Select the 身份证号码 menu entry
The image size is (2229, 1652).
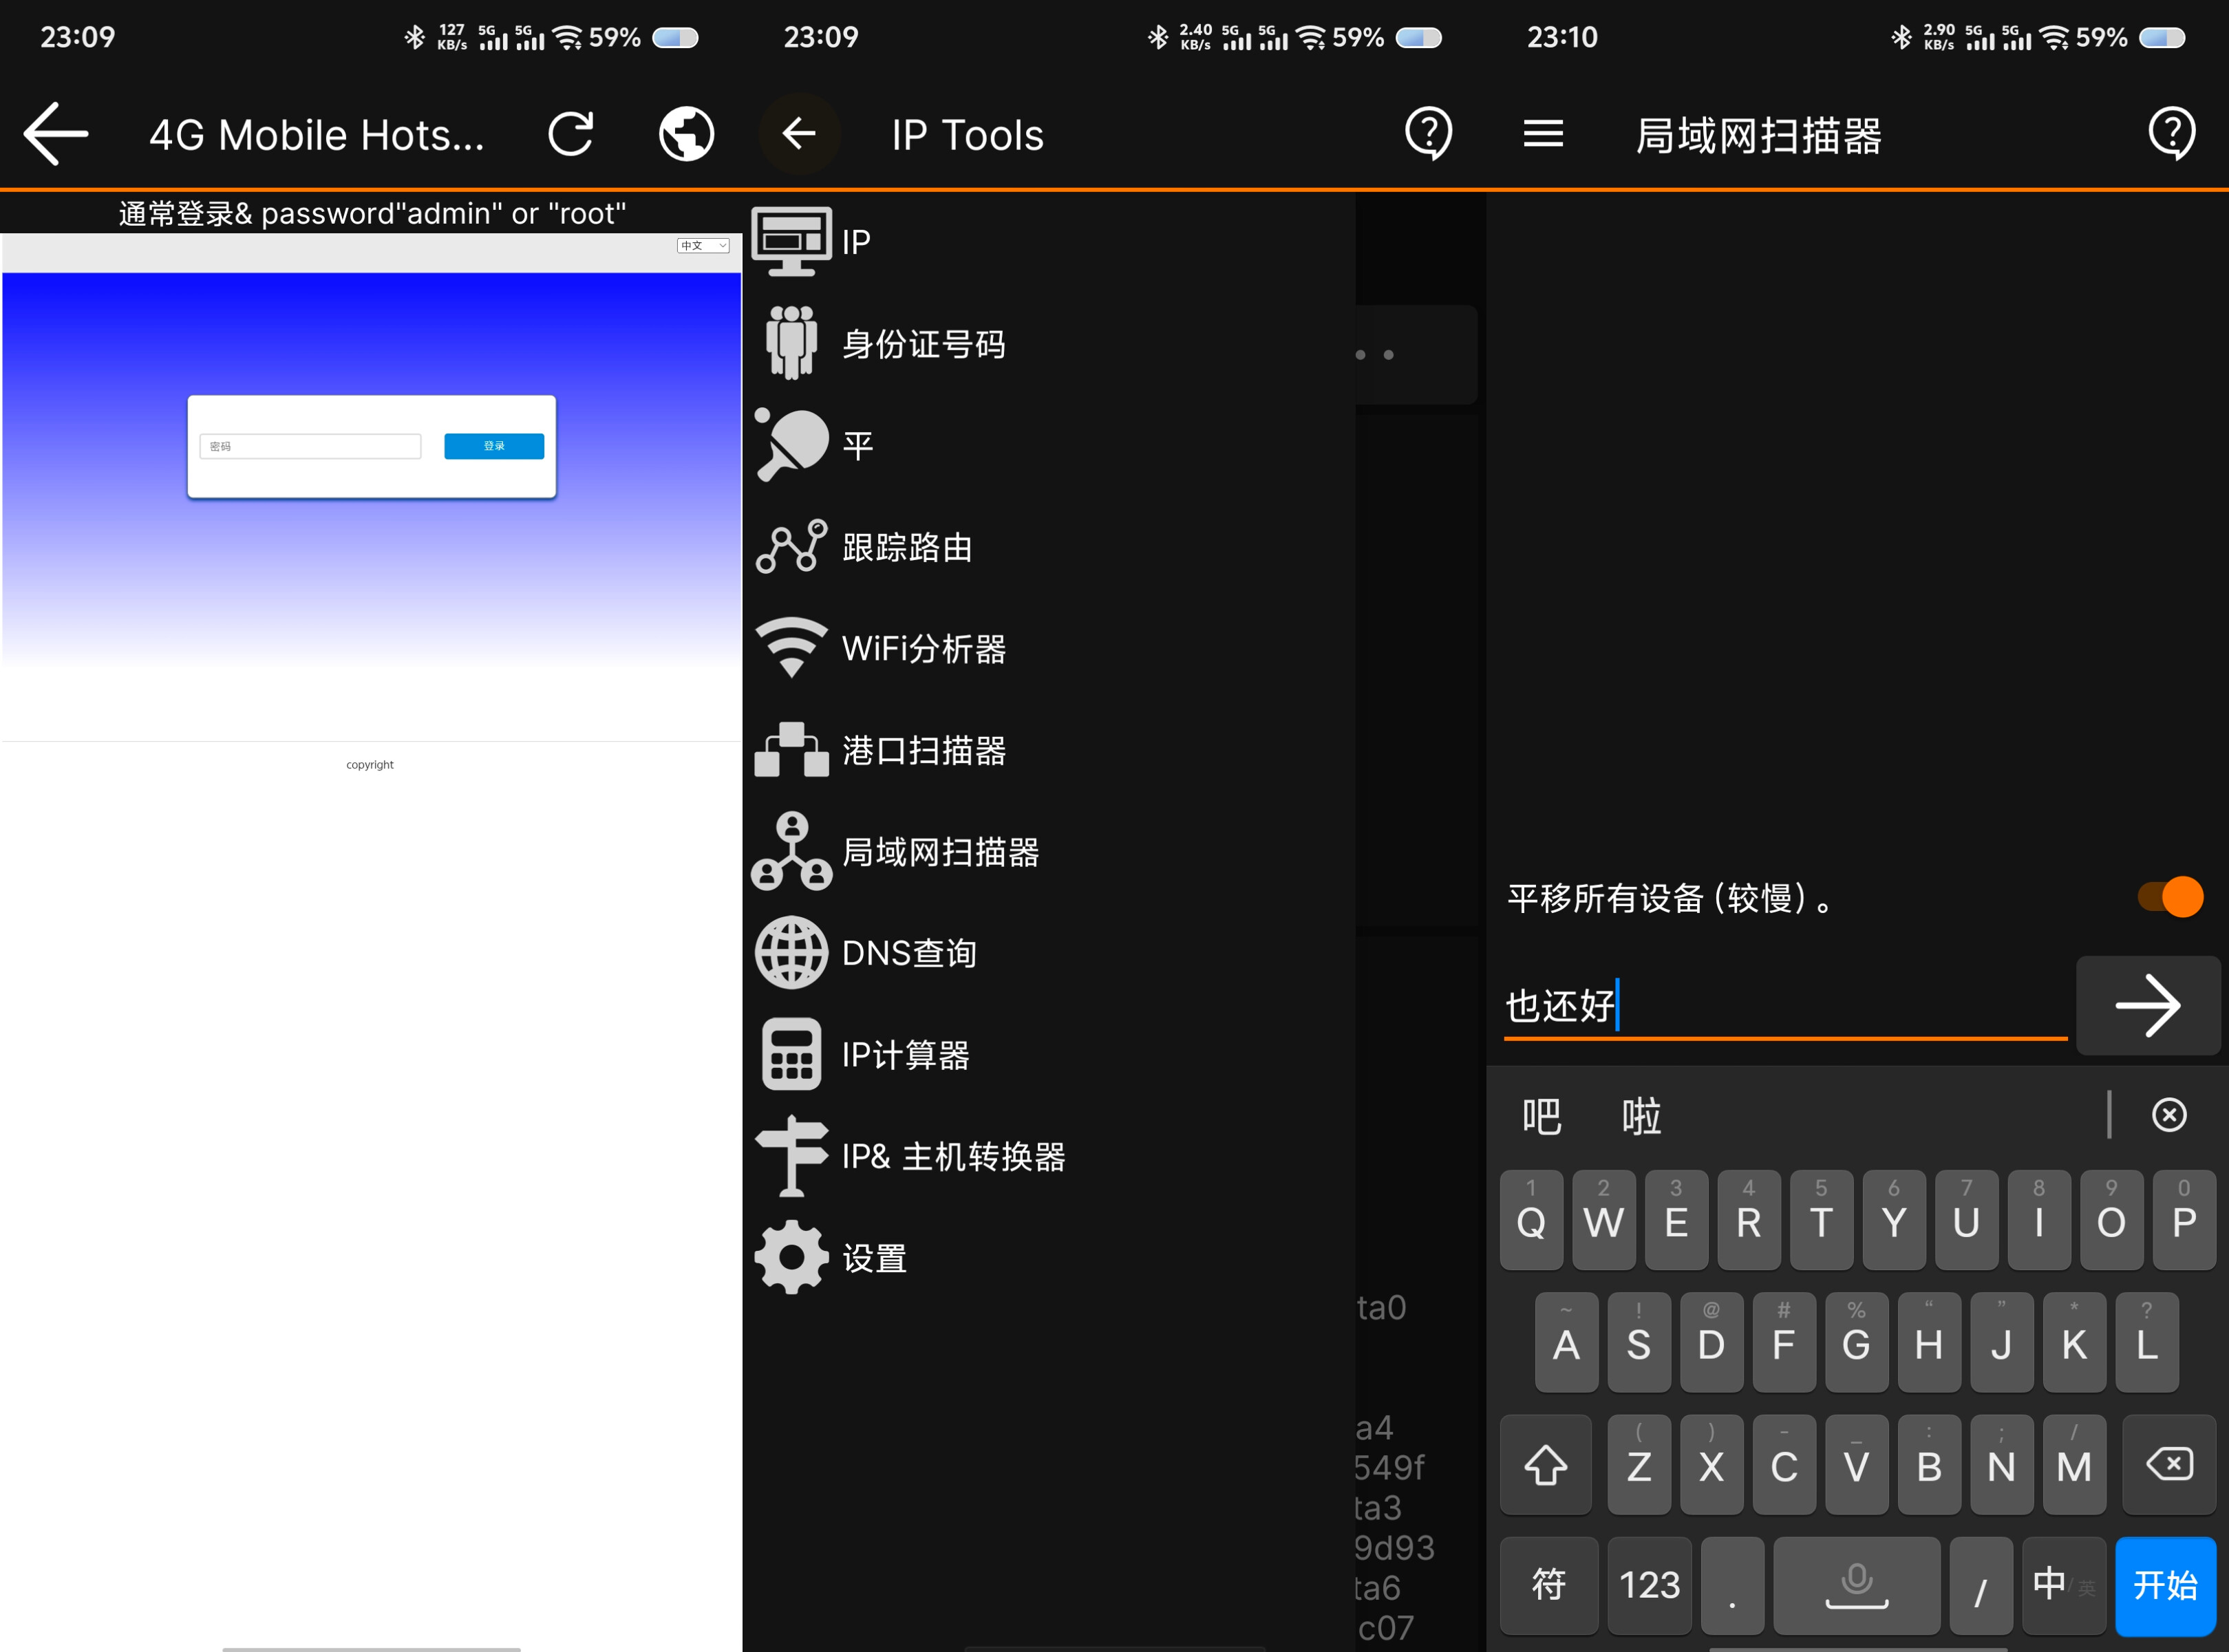click(x=923, y=343)
